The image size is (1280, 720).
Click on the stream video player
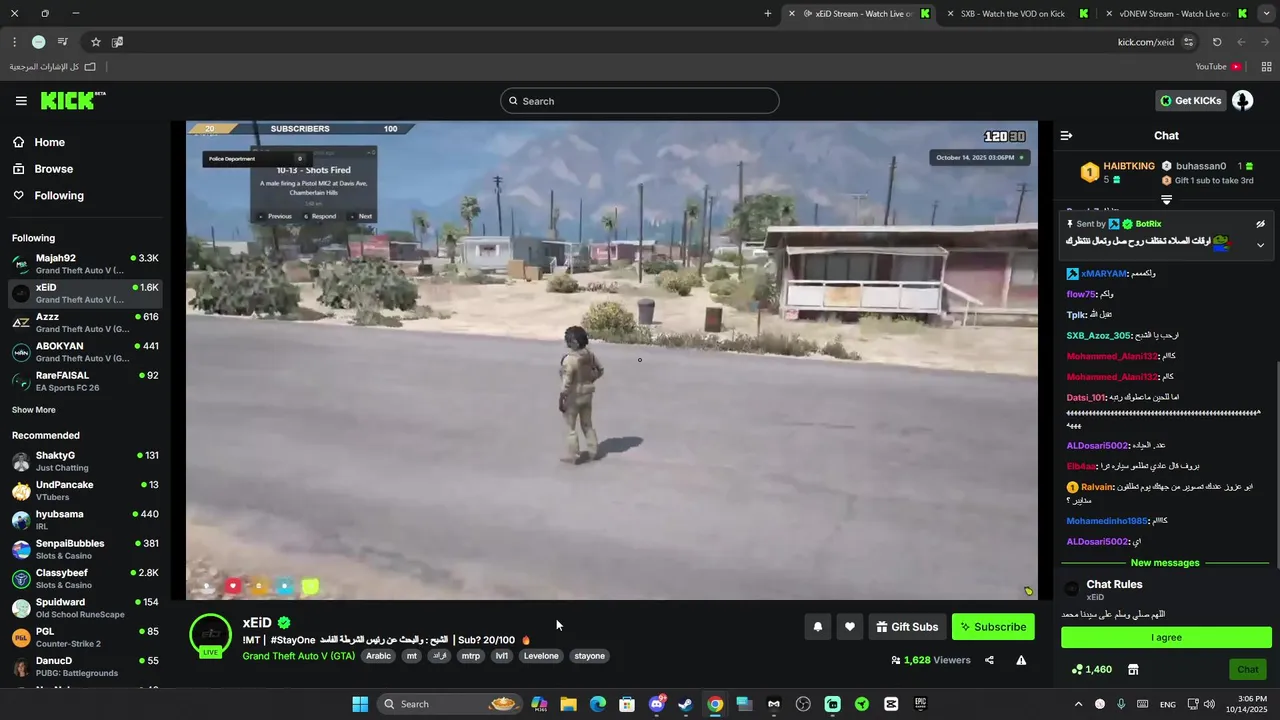612,360
